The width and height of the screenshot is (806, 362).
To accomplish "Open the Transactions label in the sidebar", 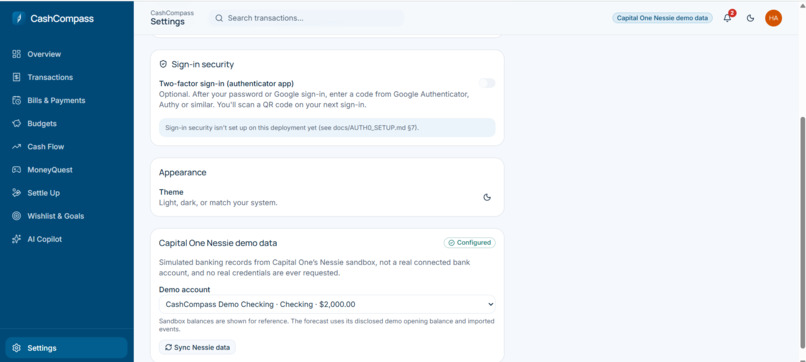I will pos(50,77).
